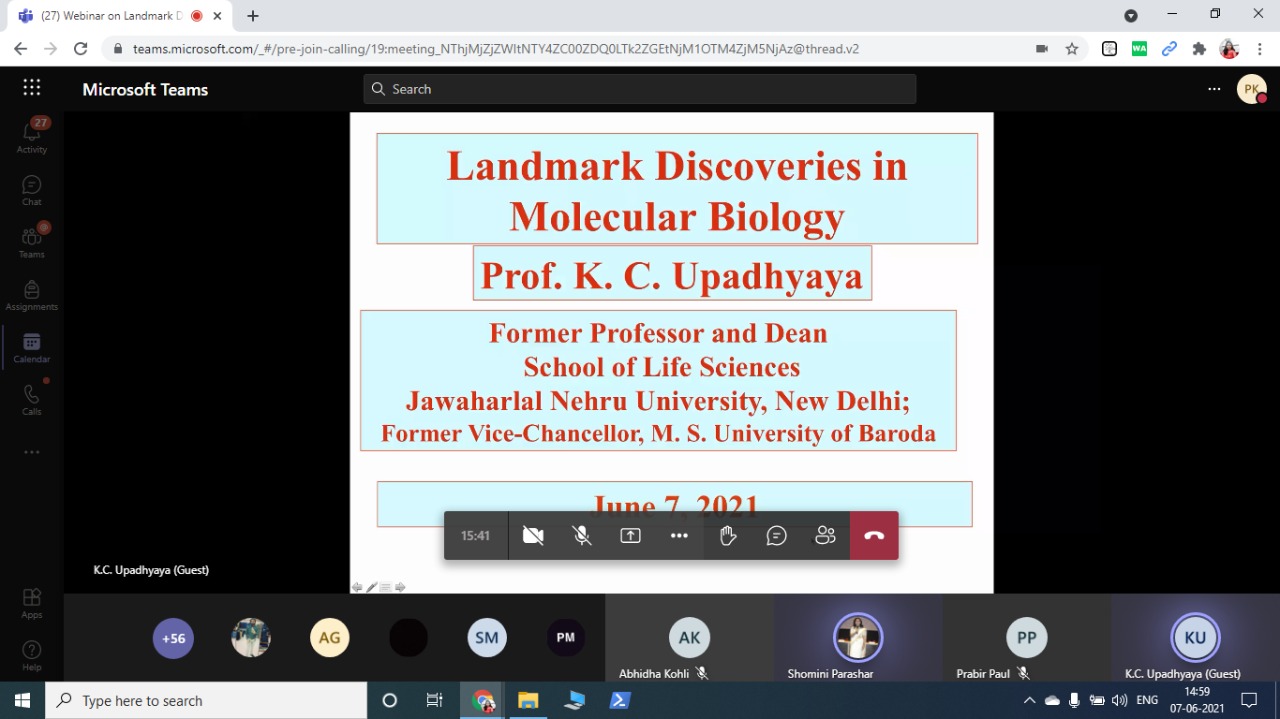Viewport: 1280px width, 719px height.
Task: Open the Activity feed
Action: [32, 137]
